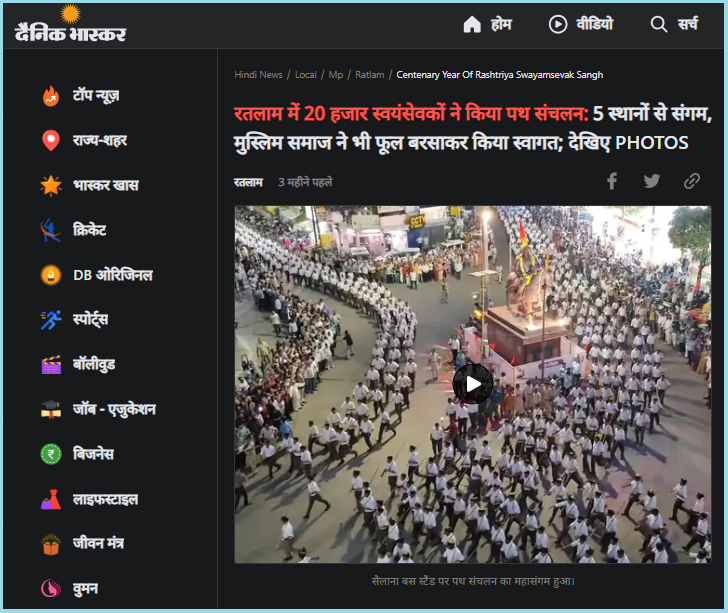
Task: Open the क्रिकेट sidebar icon
Action: [x=51, y=230]
